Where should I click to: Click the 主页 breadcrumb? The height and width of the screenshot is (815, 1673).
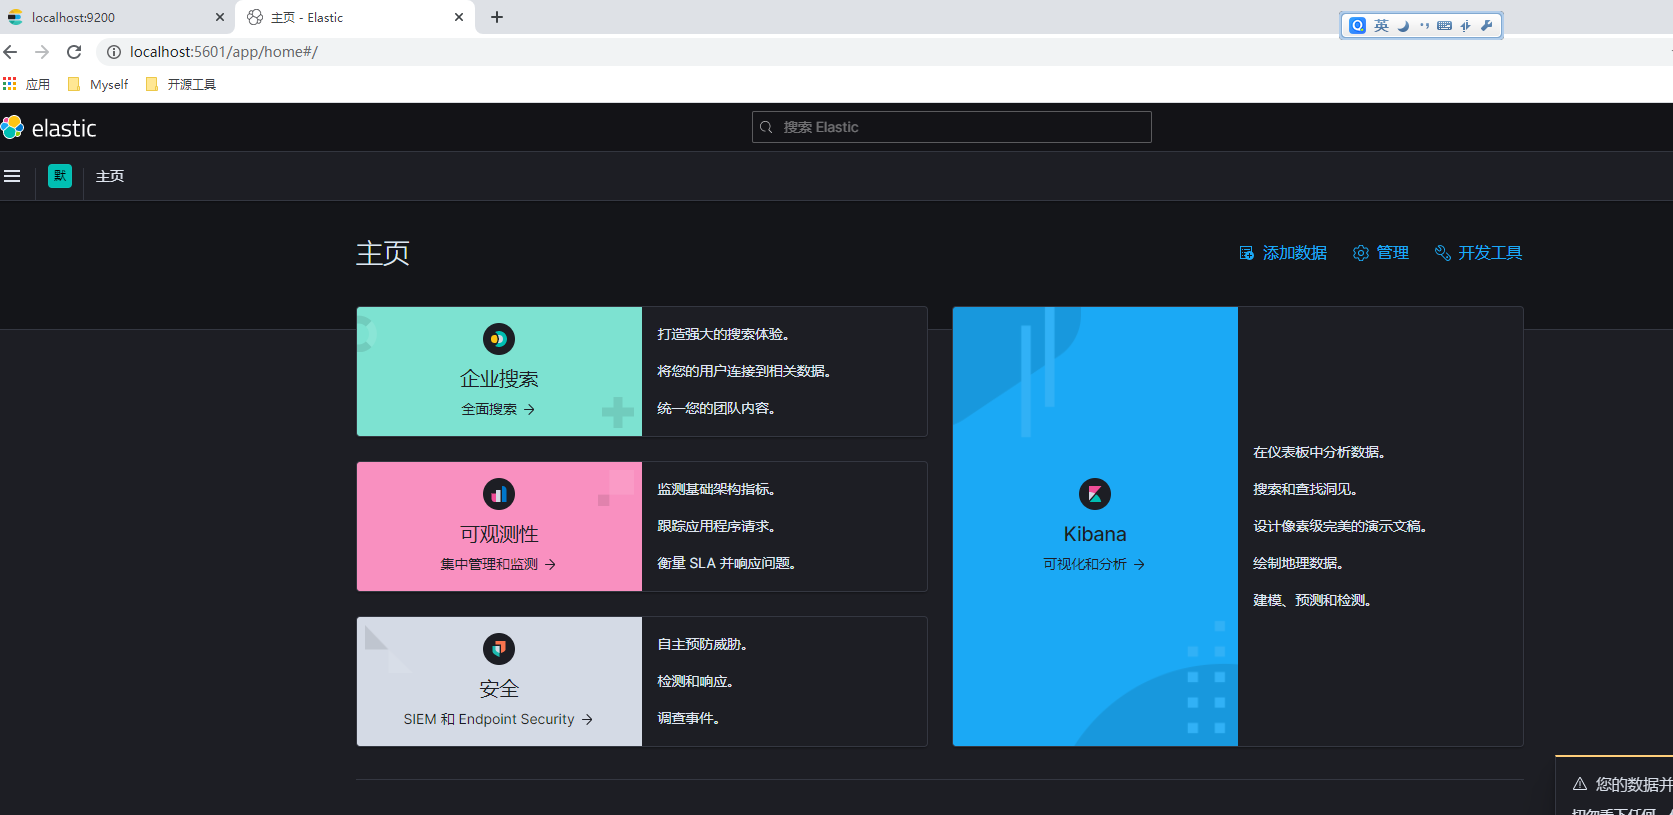tap(110, 176)
